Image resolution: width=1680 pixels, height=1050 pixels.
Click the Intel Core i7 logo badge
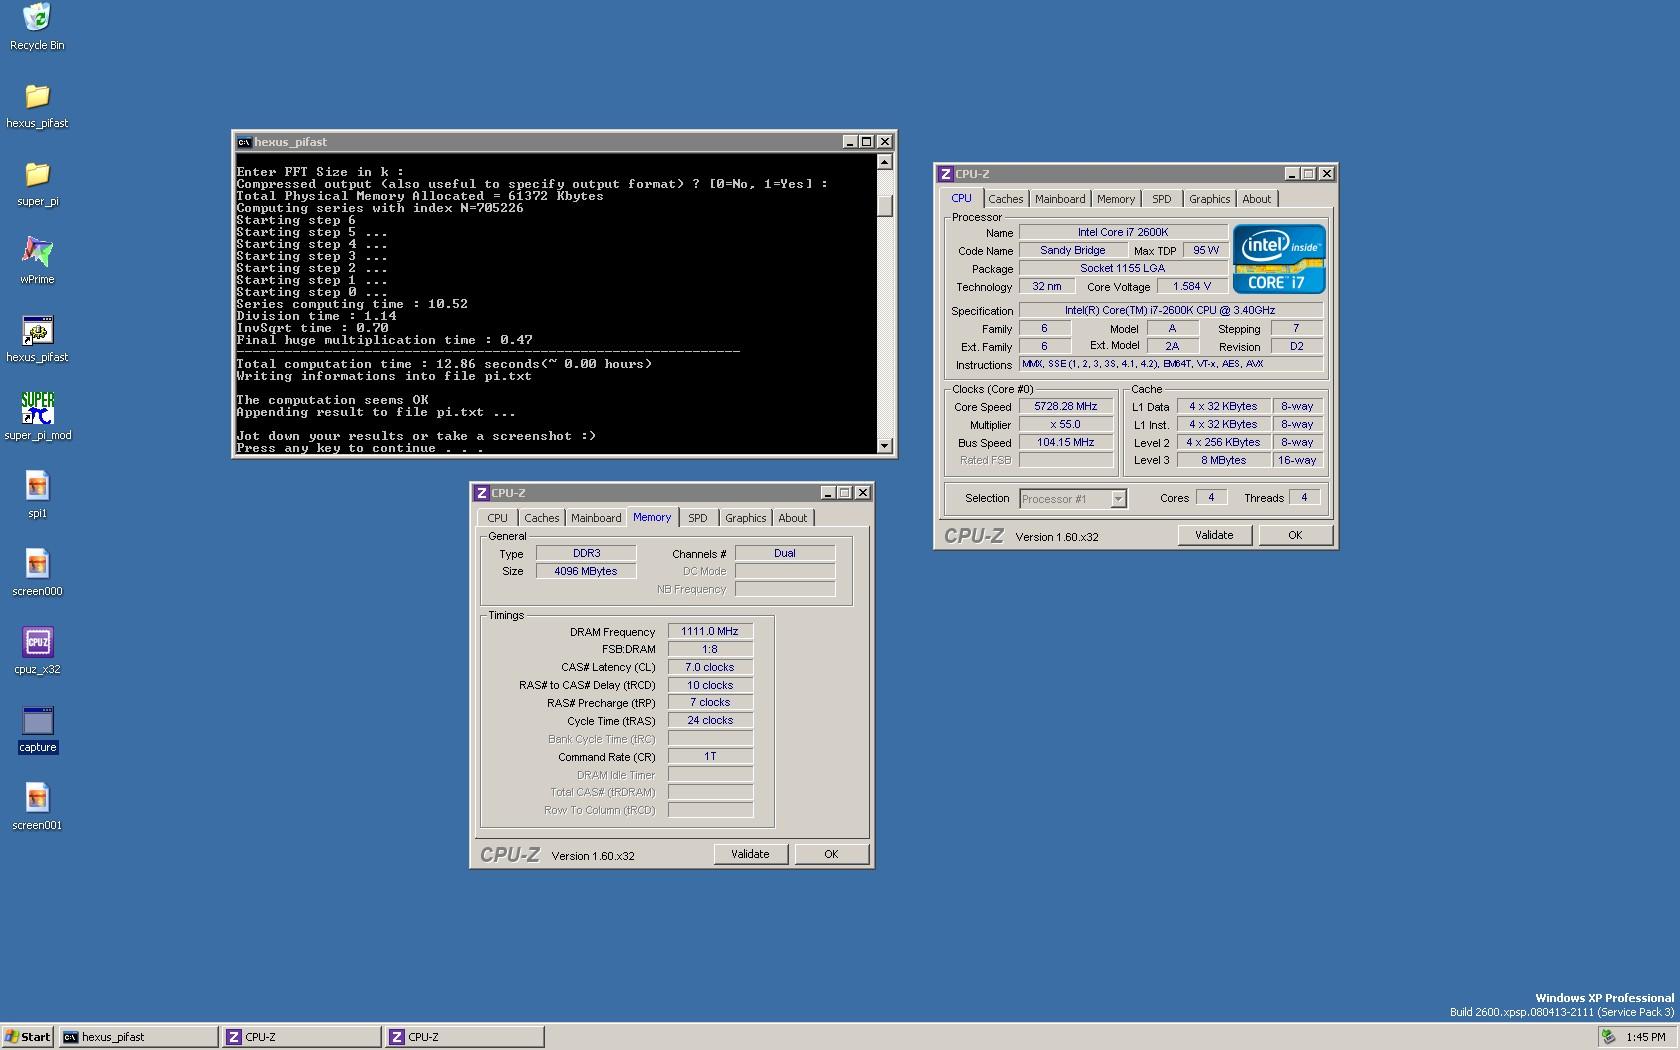1279,258
